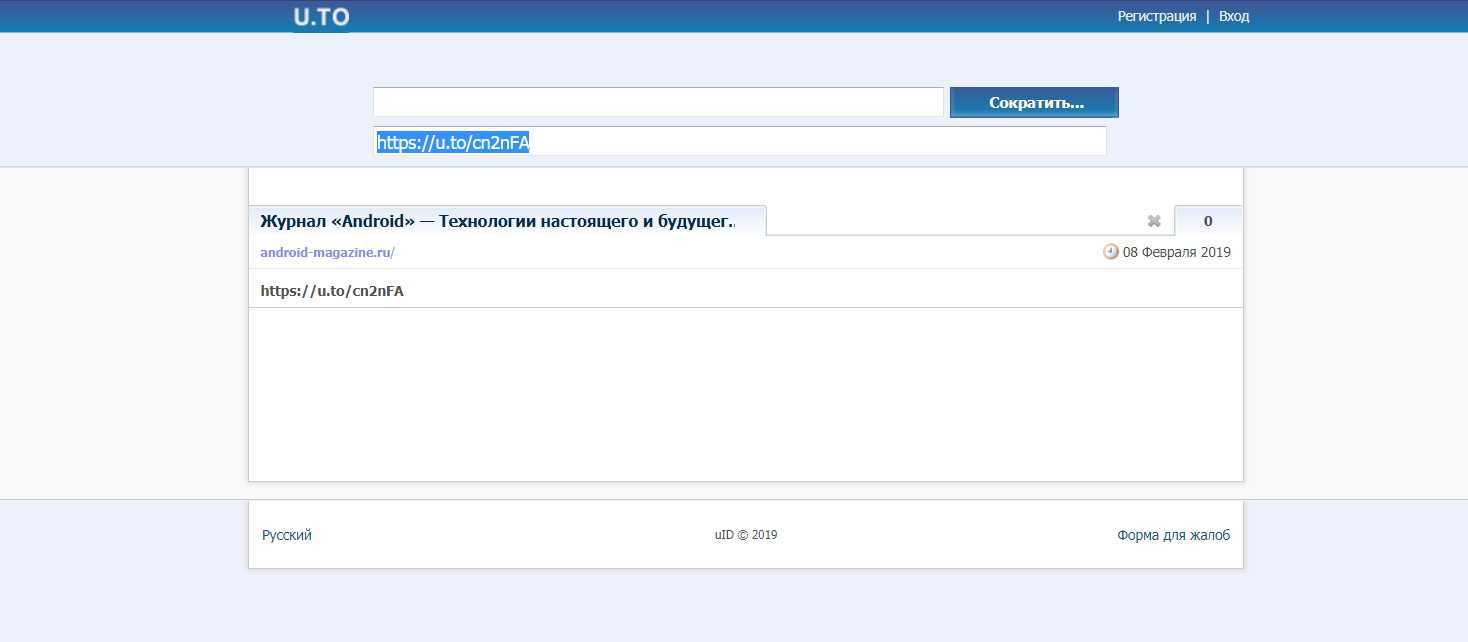
Task: Click the Вход login link
Action: tap(1234, 16)
